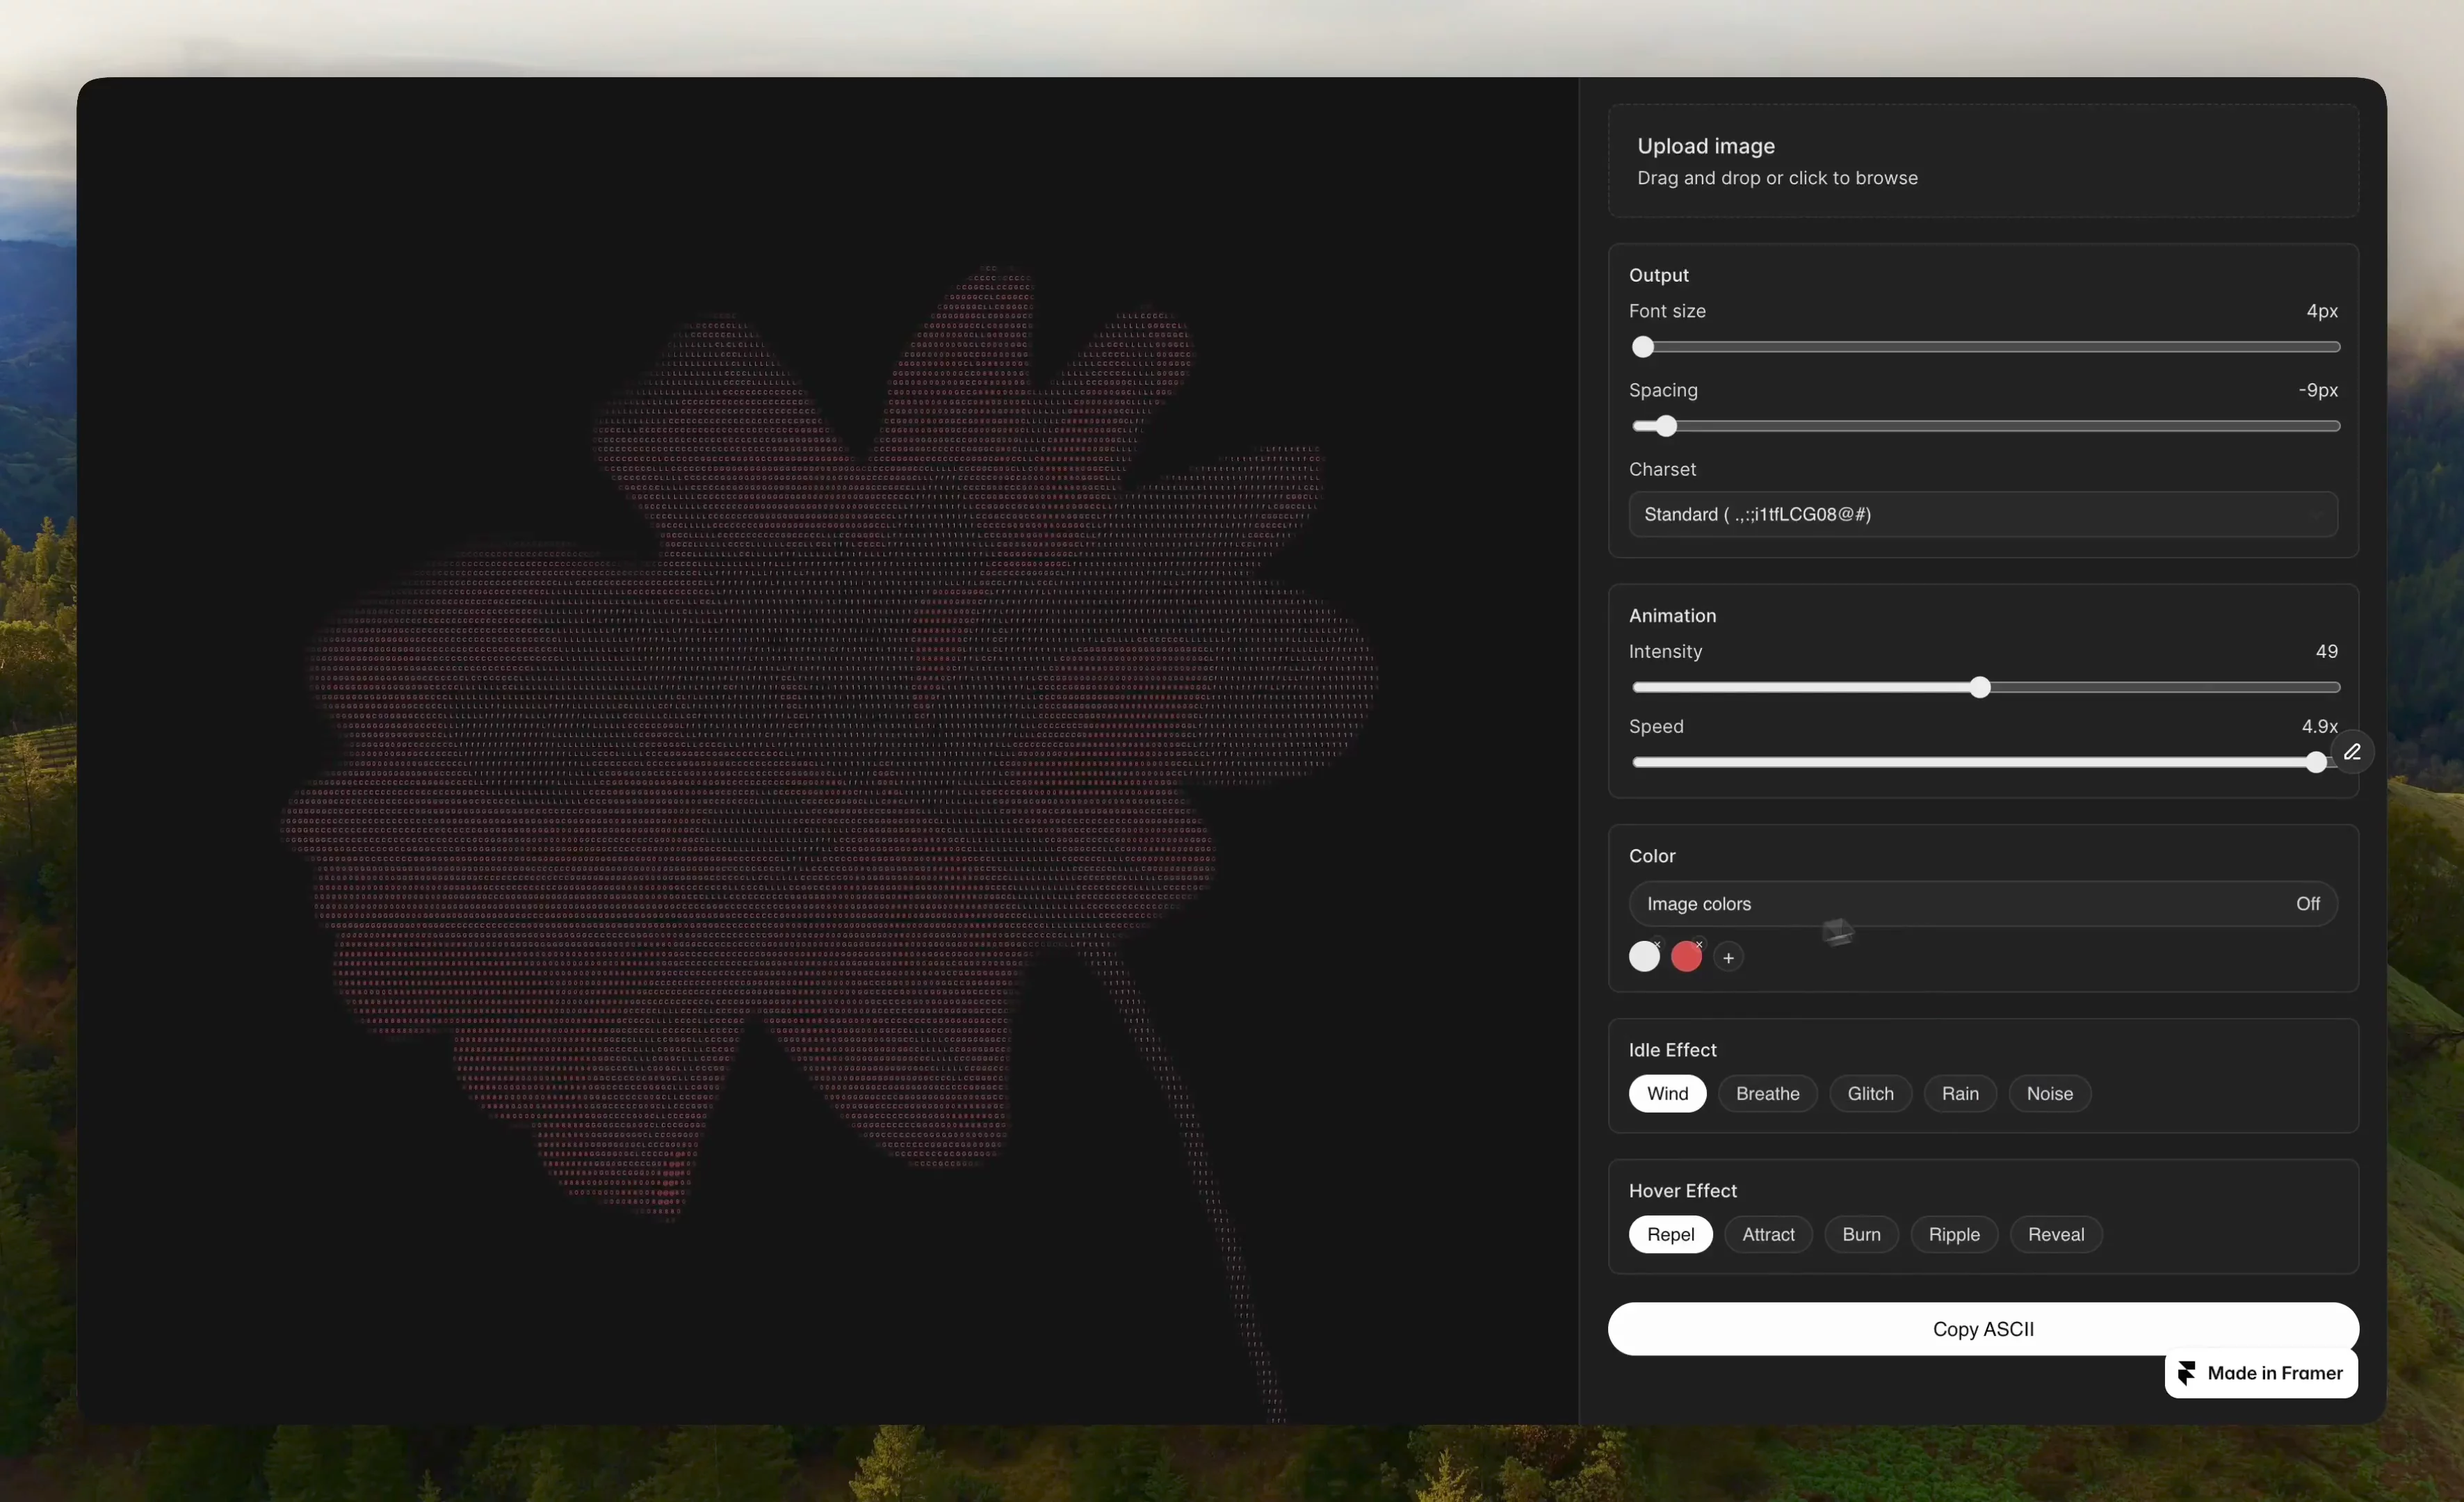
Task: Click the Copy ASCII button
Action: [x=1983, y=1329]
